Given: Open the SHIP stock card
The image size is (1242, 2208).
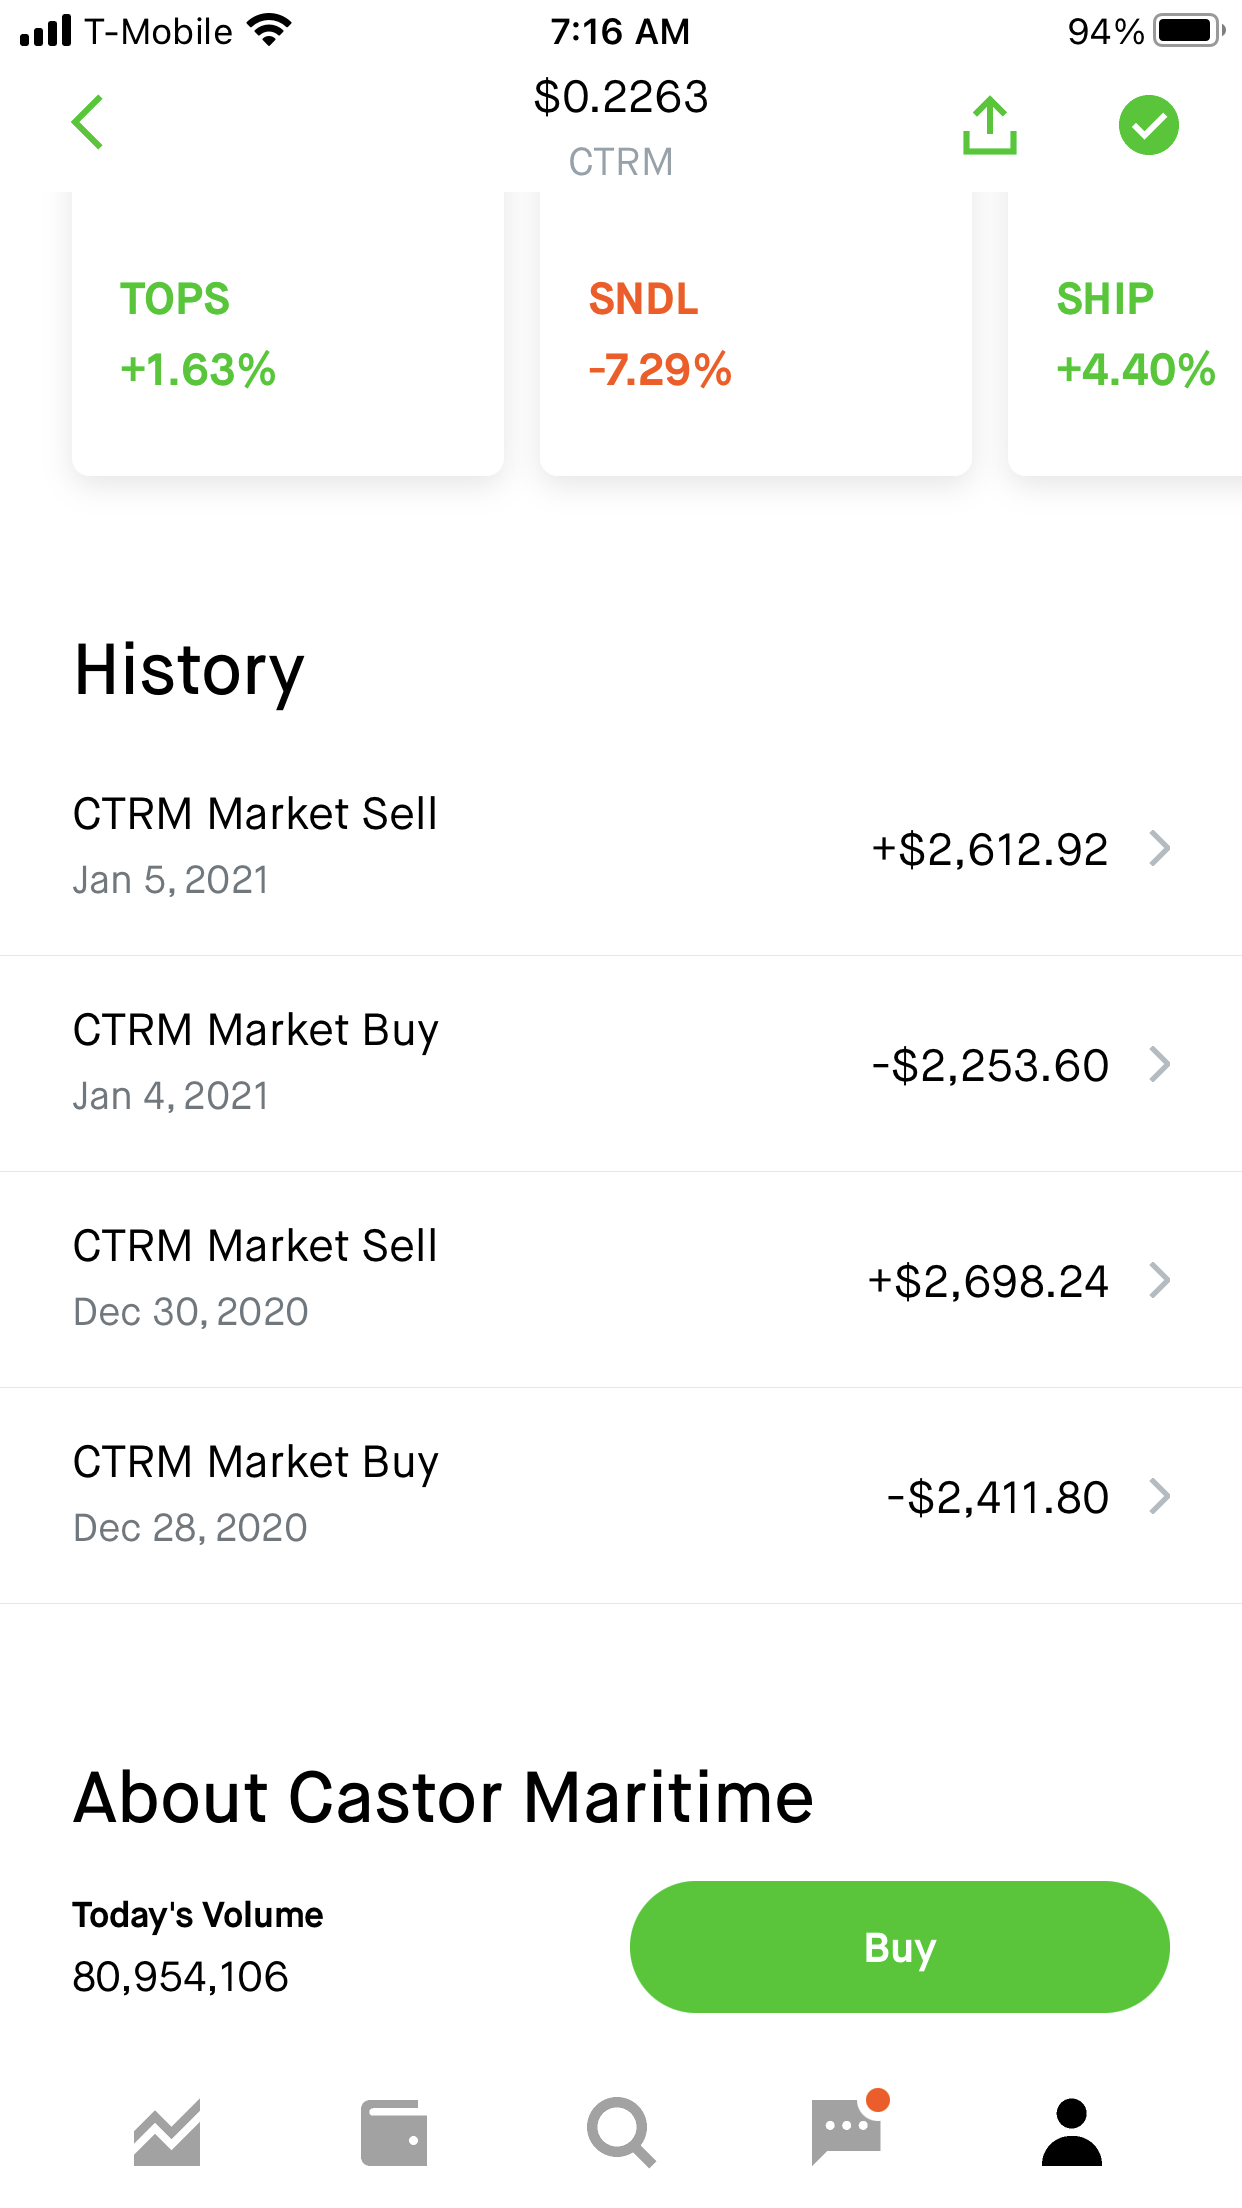Looking at the screenshot, I should pyautogui.click(x=1125, y=334).
